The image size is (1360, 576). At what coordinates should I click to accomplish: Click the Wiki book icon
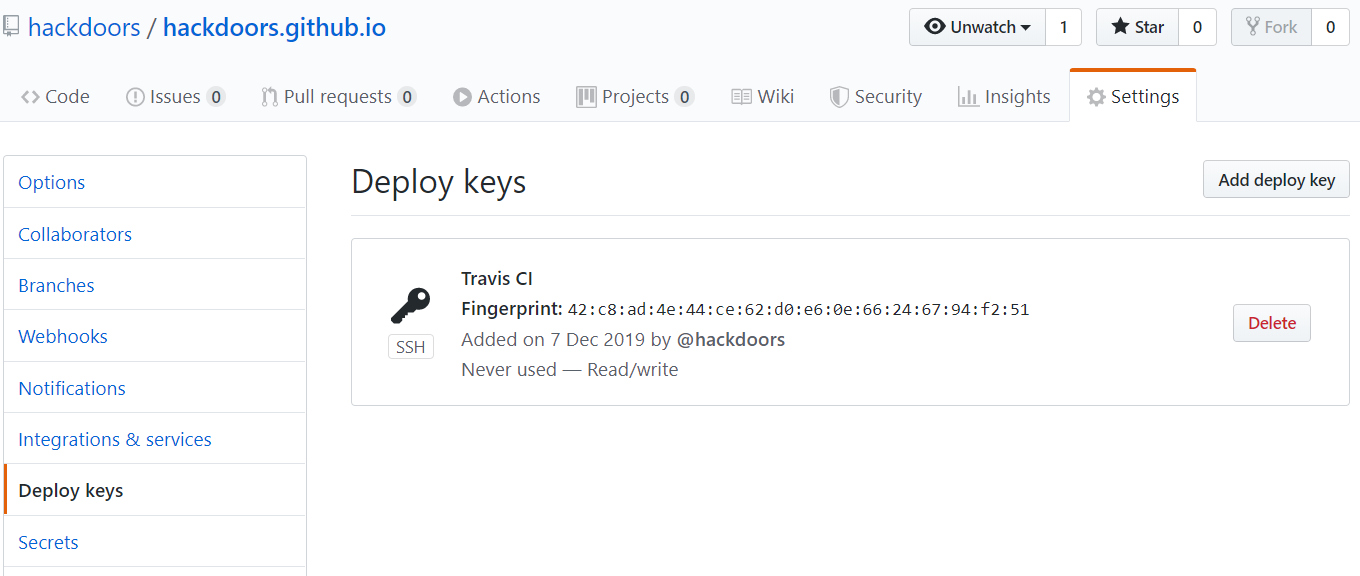(x=741, y=97)
